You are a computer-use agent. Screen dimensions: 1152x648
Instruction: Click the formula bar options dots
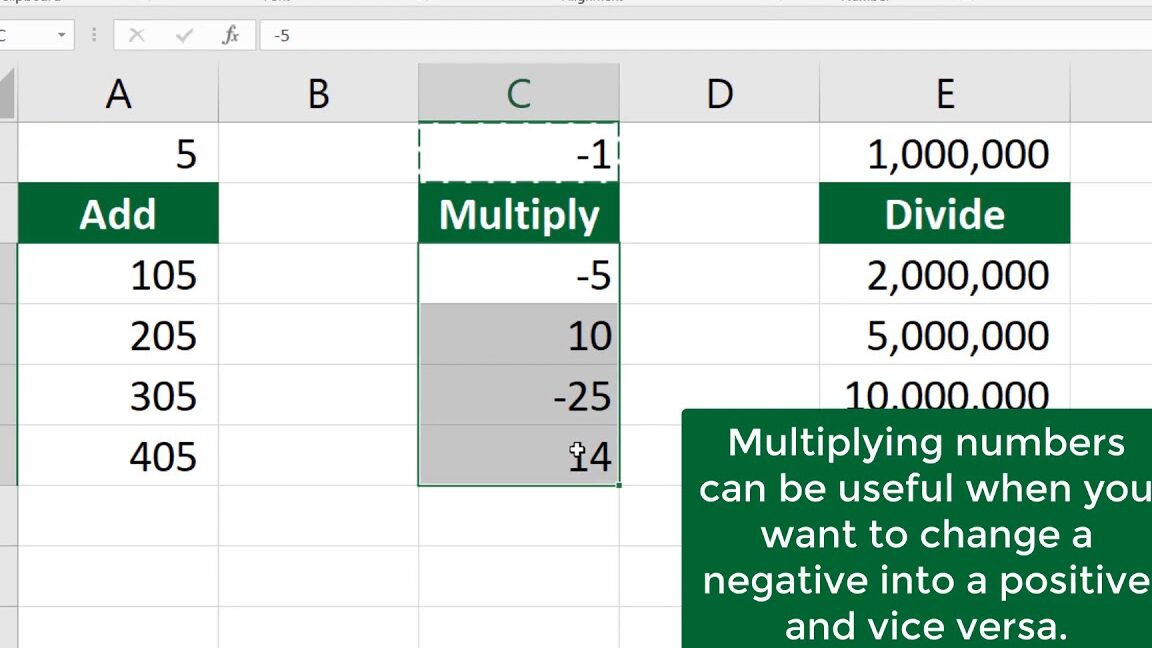(x=94, y=35)
